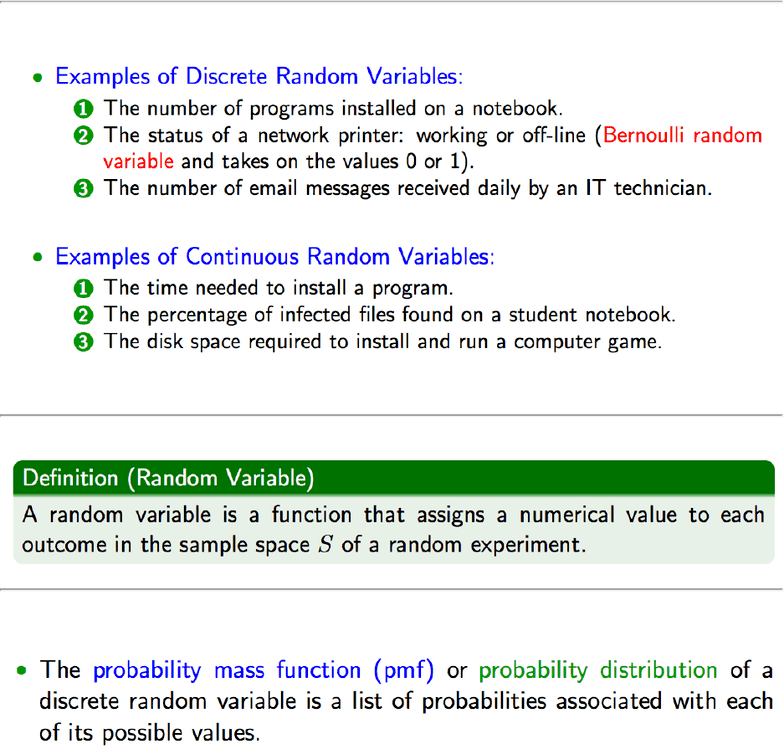Click red word 'variable' on second printer line
784x754 pixels.
coord(138,162)
